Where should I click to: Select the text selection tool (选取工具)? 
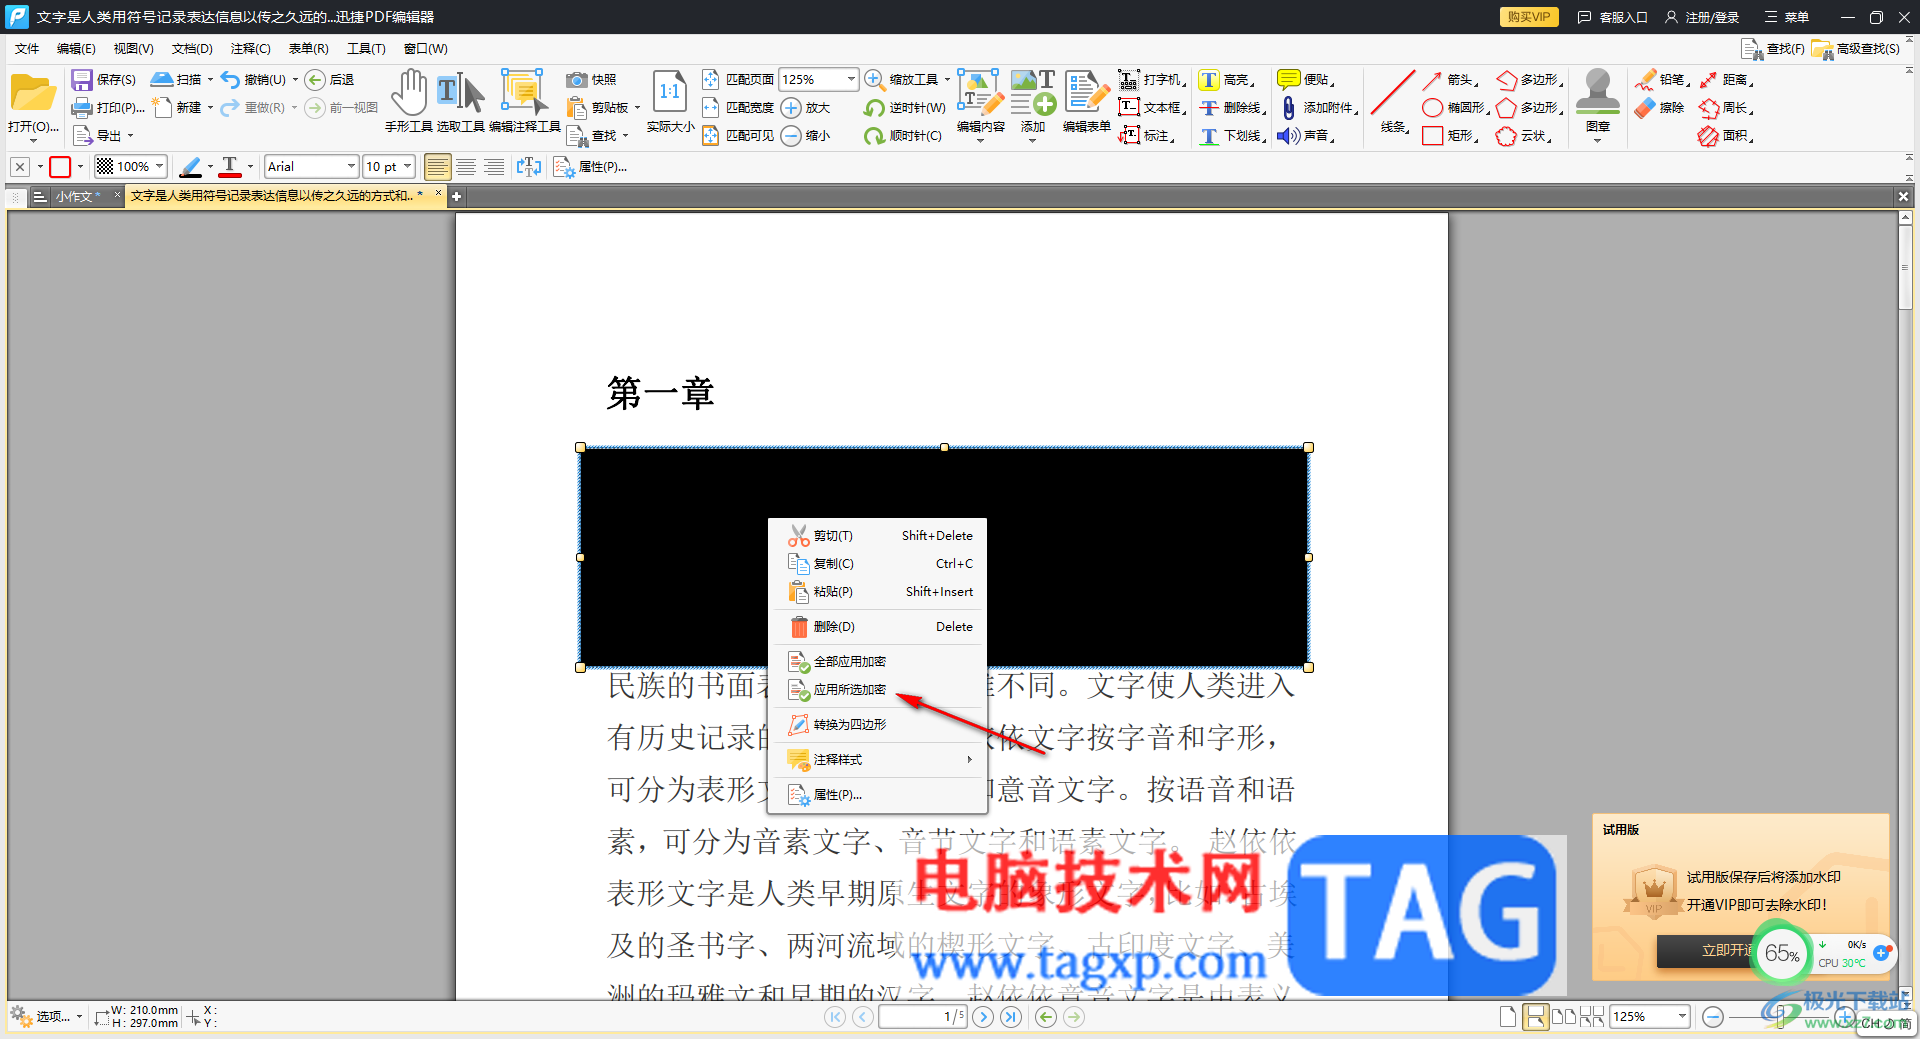pos(461,101)
